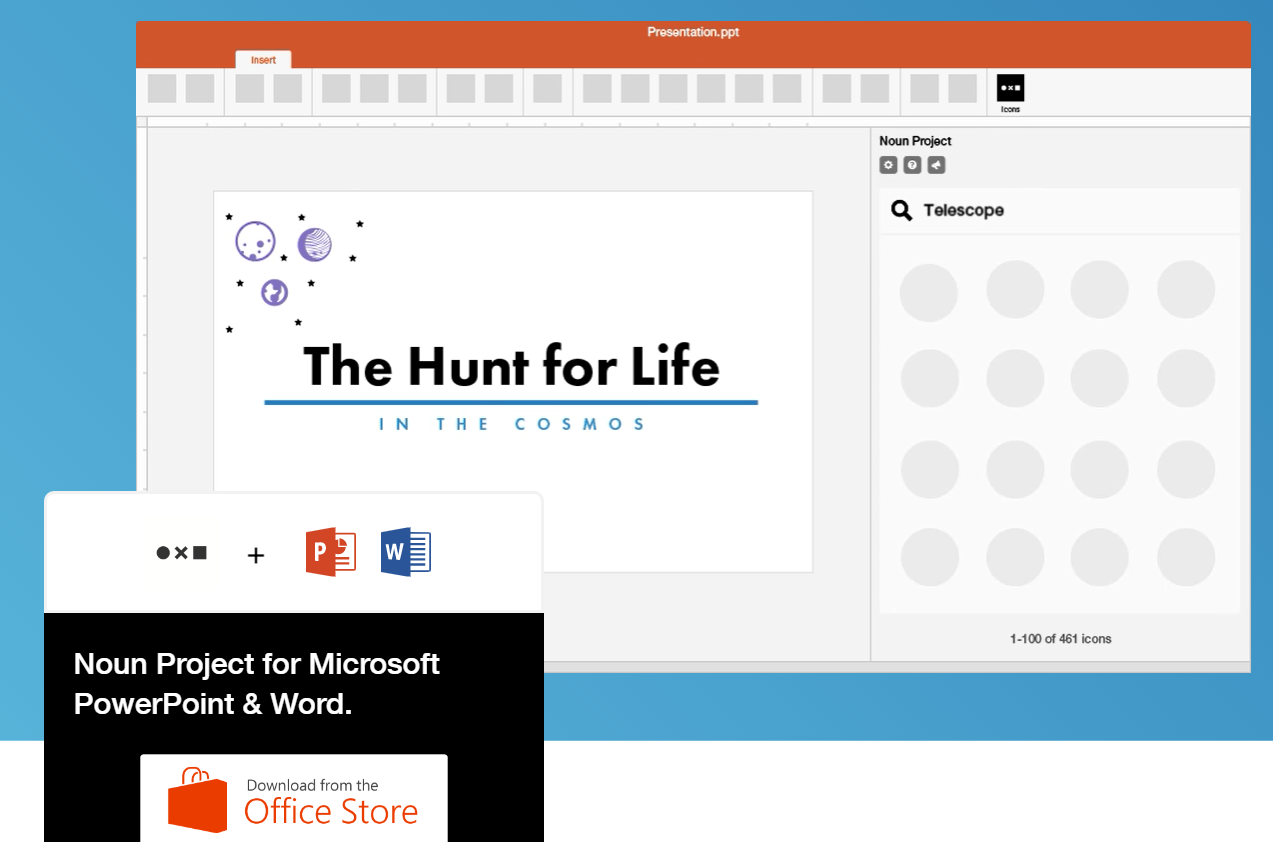Open the Noun Project Icons ribbon button
The height and width of the screenshot is (842, 1273).
point(1010,92)
